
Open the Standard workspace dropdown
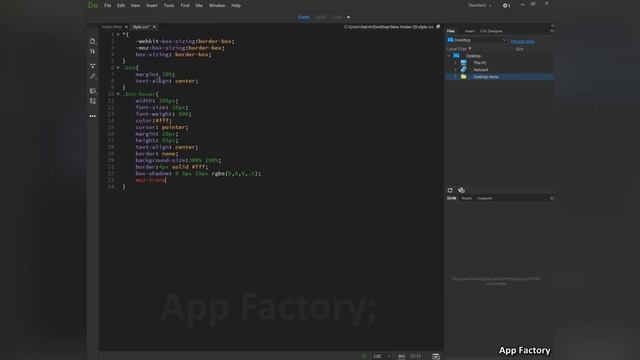[480, 5]
